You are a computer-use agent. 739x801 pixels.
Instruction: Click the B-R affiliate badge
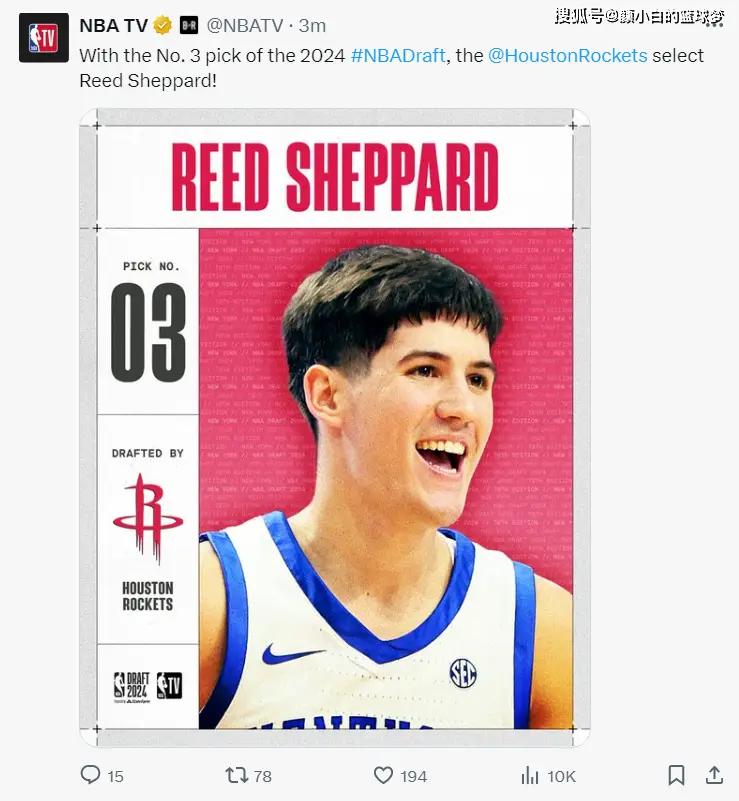pos(188,25)
